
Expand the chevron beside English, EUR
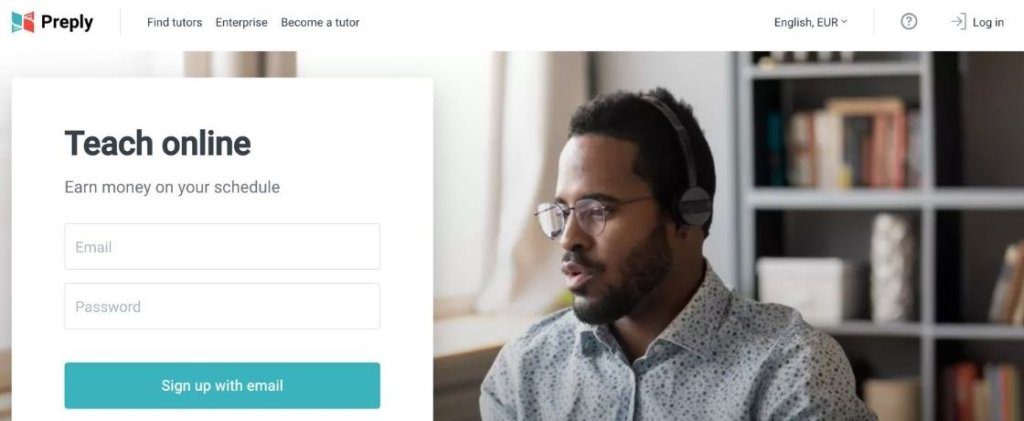(844, 22)
